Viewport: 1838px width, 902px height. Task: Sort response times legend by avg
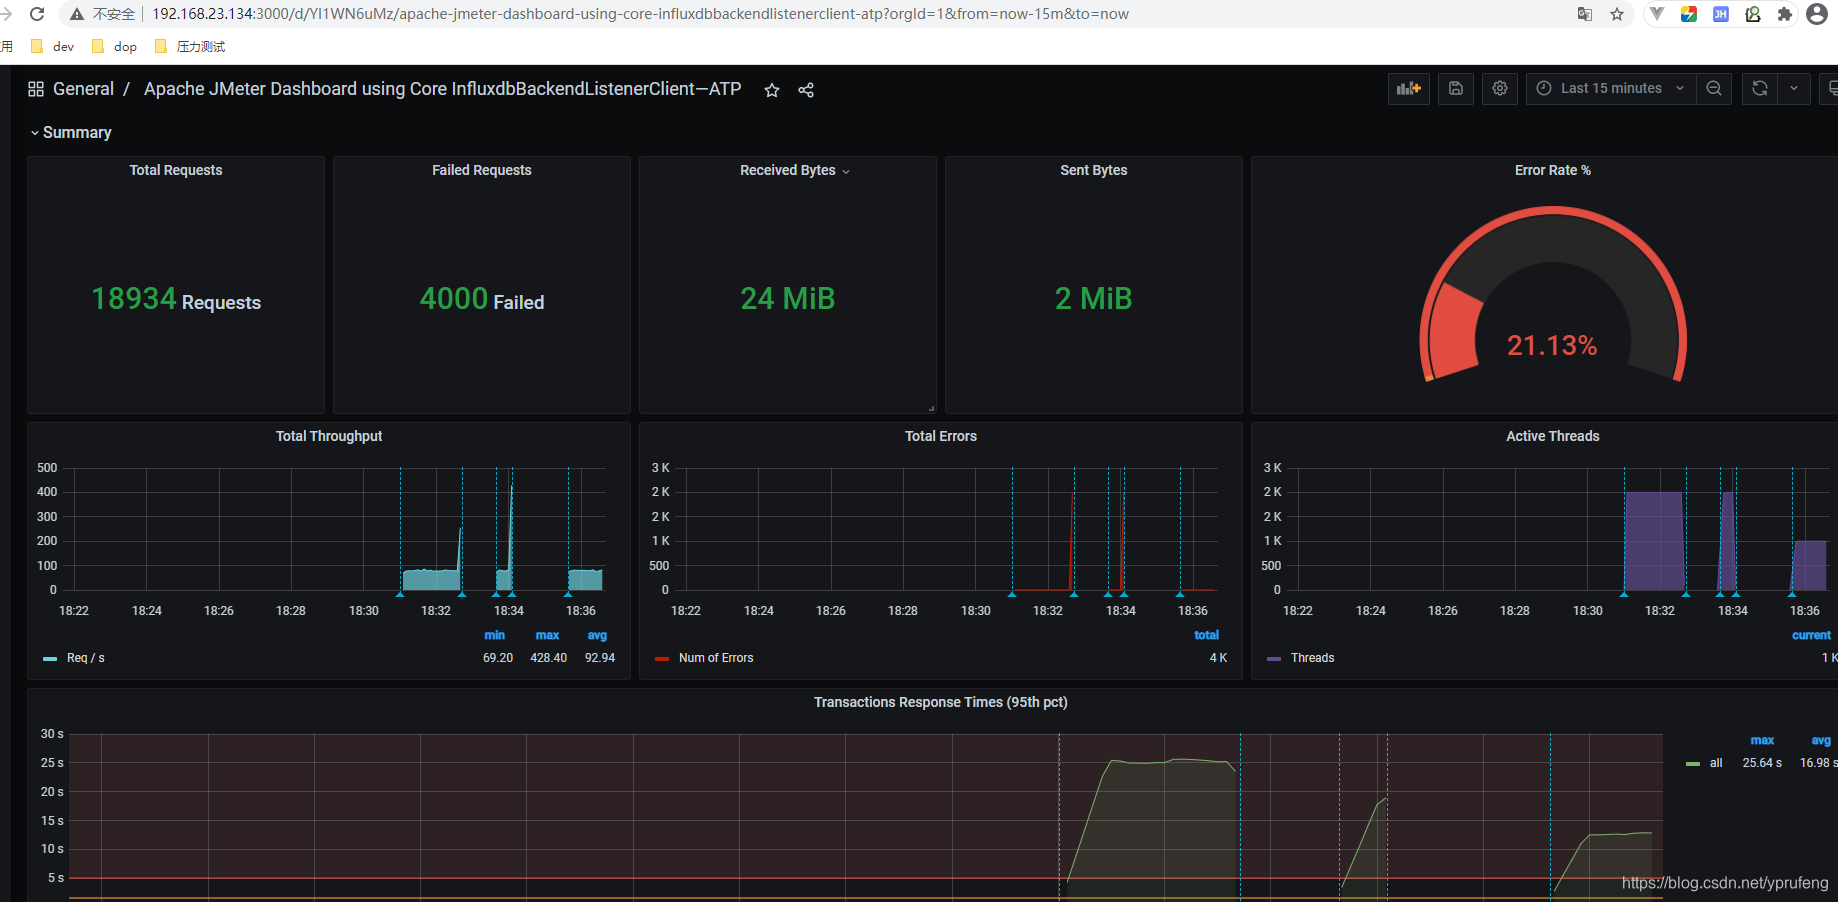[1821, 741]
